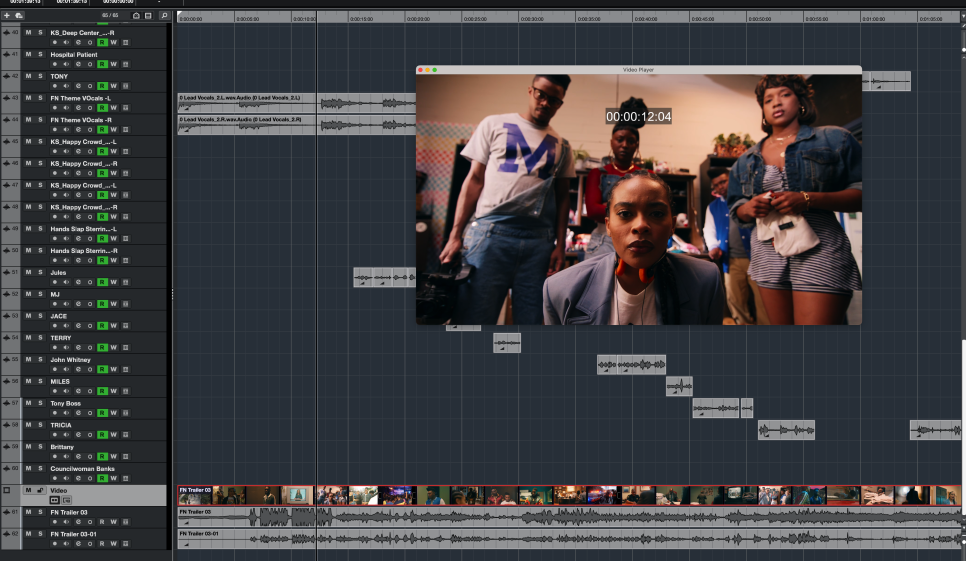Select the audio clip on the MILES track
The height and width of the screenshot is (561, 966).
point(679,386)
